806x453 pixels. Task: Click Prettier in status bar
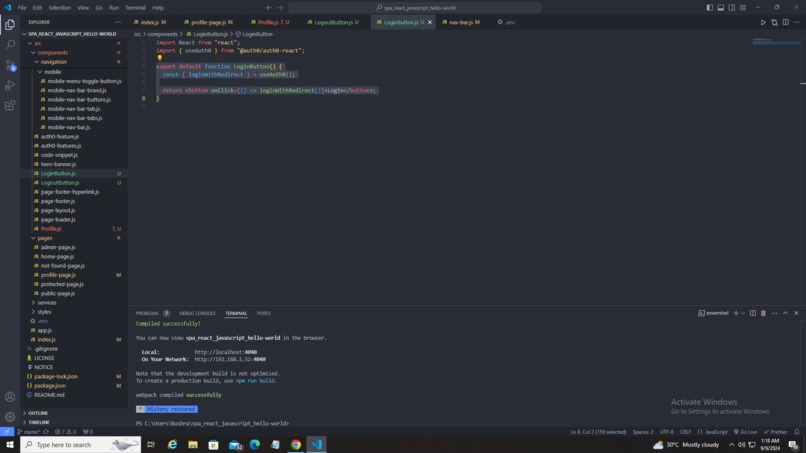click(x=775, y=432)
